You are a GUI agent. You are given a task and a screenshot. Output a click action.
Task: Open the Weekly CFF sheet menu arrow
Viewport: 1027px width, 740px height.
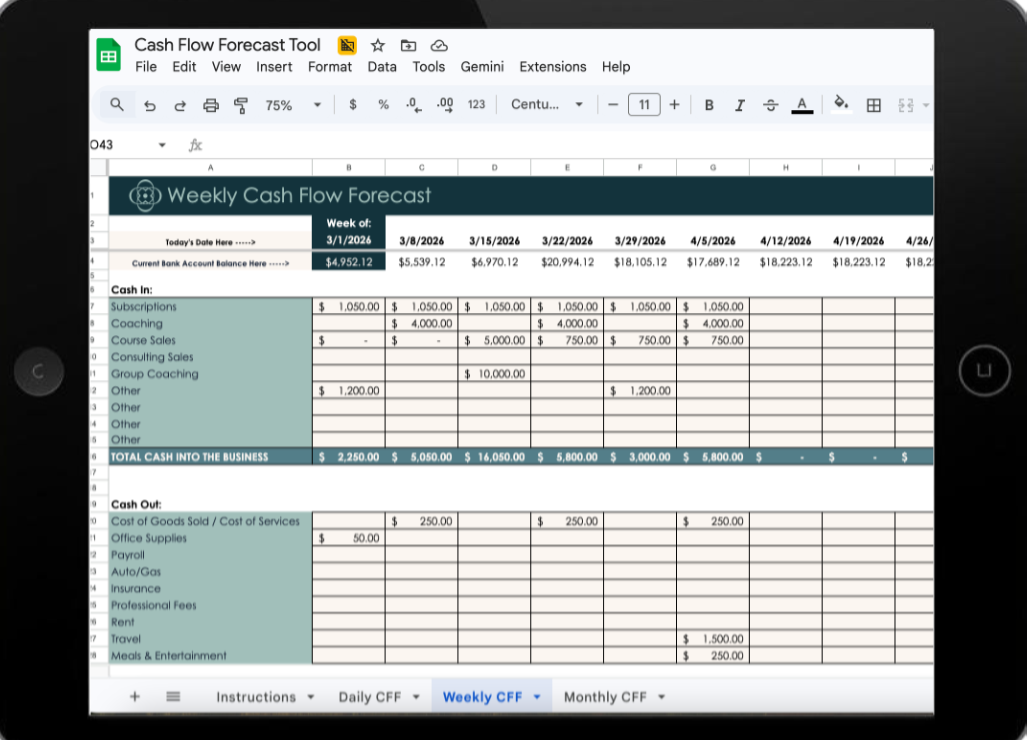point(536,696)
